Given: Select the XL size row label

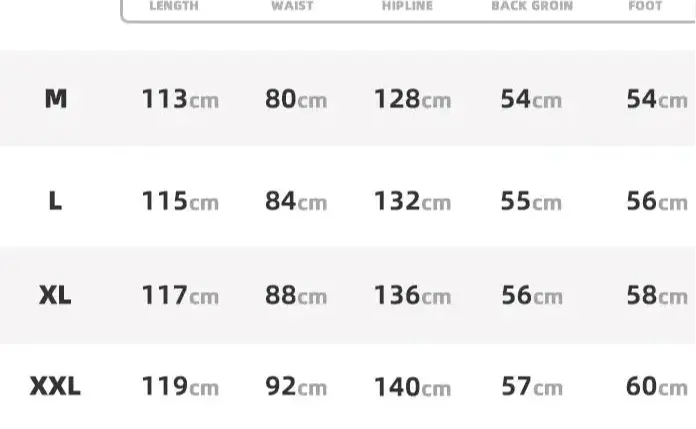Looking at the screenshot, I should point(55,295).
